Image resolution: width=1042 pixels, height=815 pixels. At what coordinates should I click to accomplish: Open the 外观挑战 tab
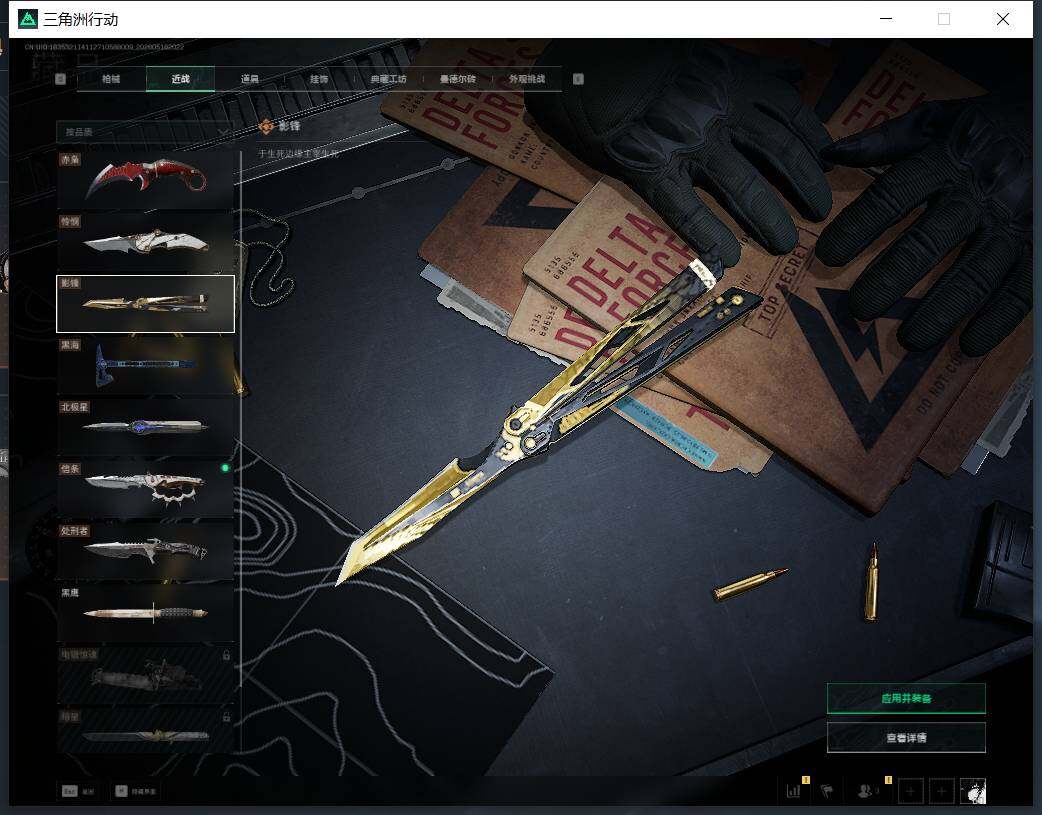pyautogui.click(x=527, y=79)
